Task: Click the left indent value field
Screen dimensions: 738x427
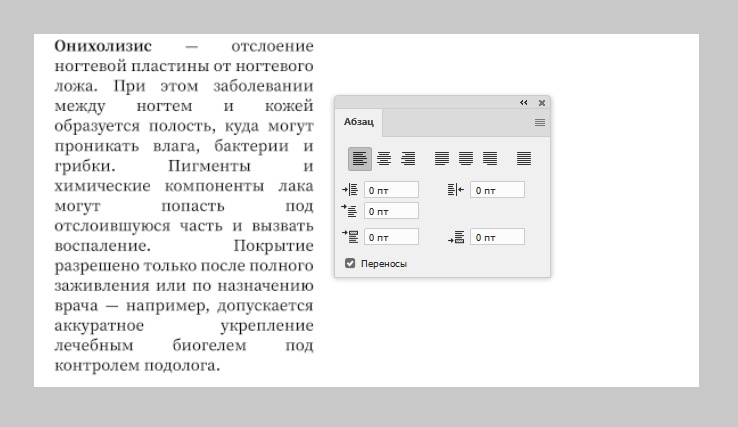Action: (x=391, y=190)
